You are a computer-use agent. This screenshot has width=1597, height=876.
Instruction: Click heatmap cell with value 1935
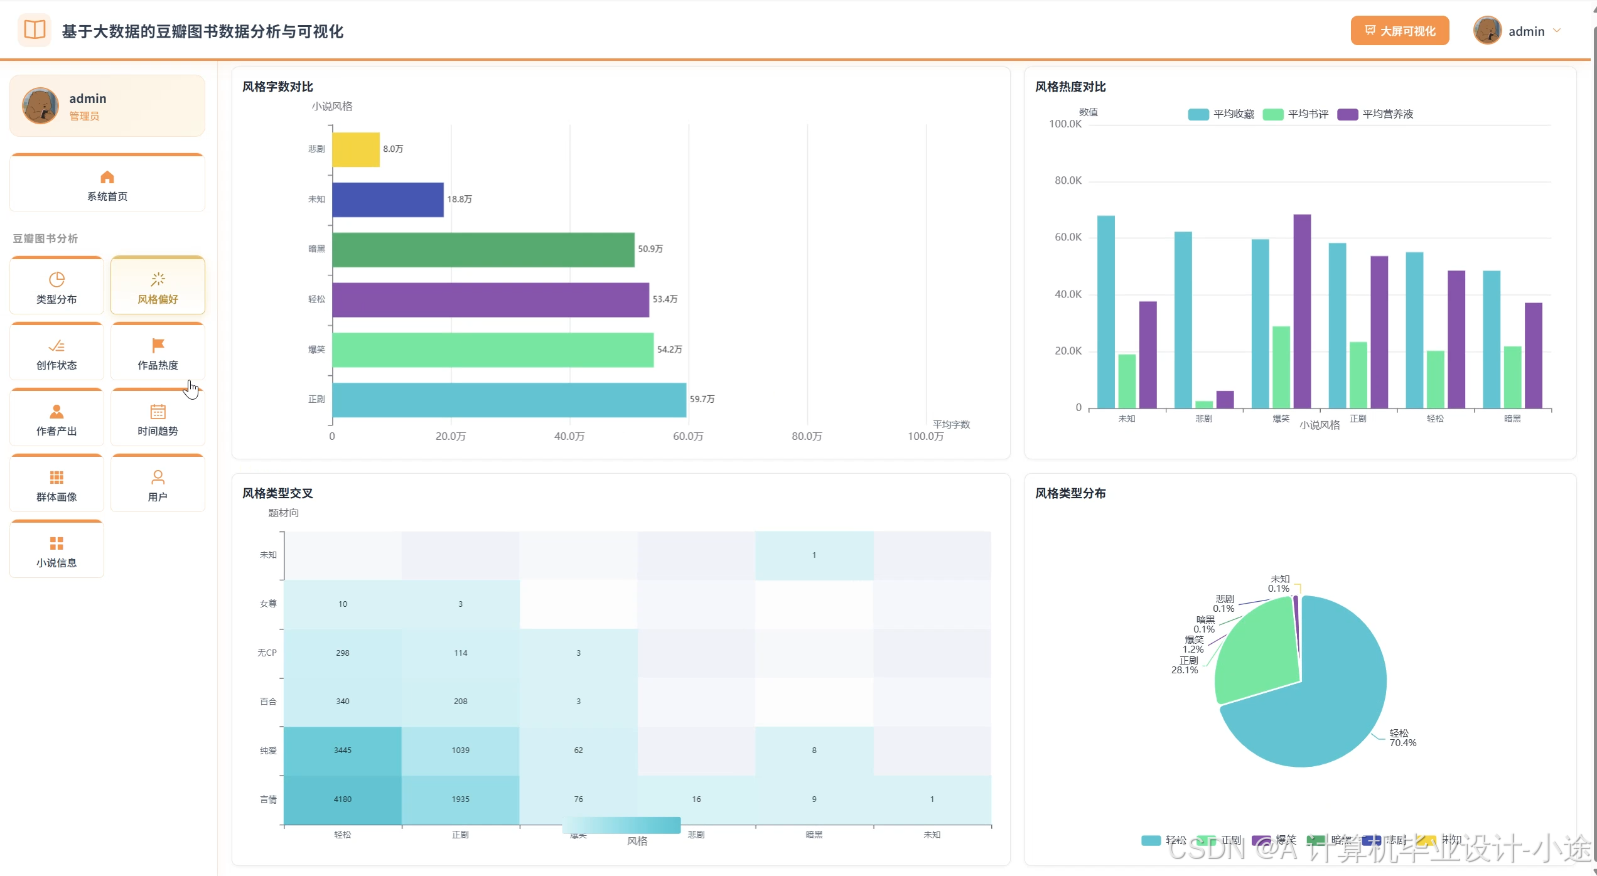coord(461,800)
